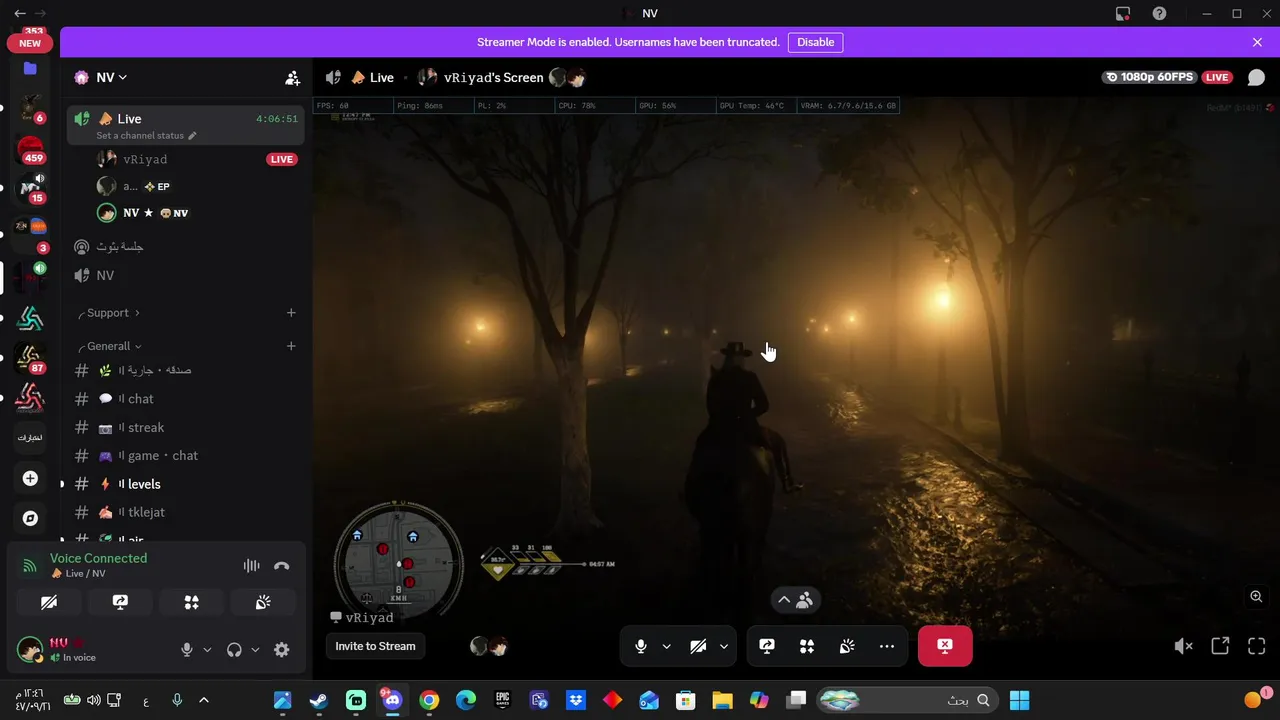
Task: Zoom stream with magnifier icon
Action: point(1256,597)
